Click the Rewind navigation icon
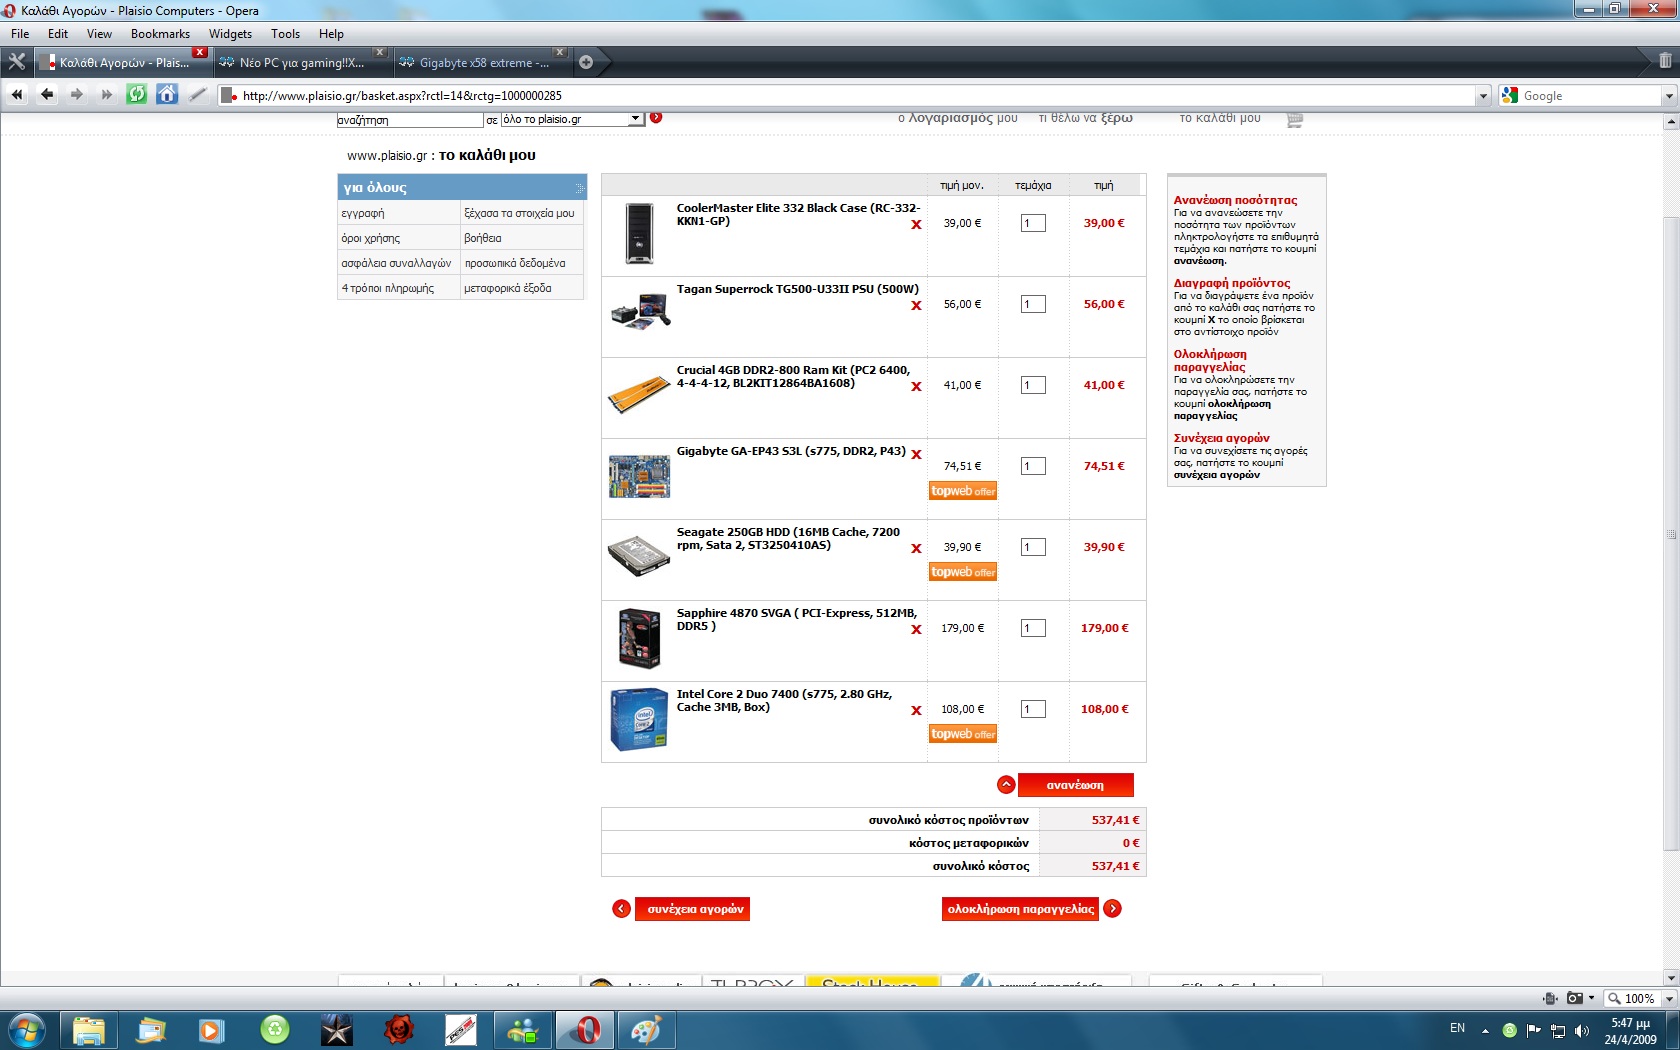This screenshot has width=1680, height=1050. pyautogui.click(x=17, y=95)
